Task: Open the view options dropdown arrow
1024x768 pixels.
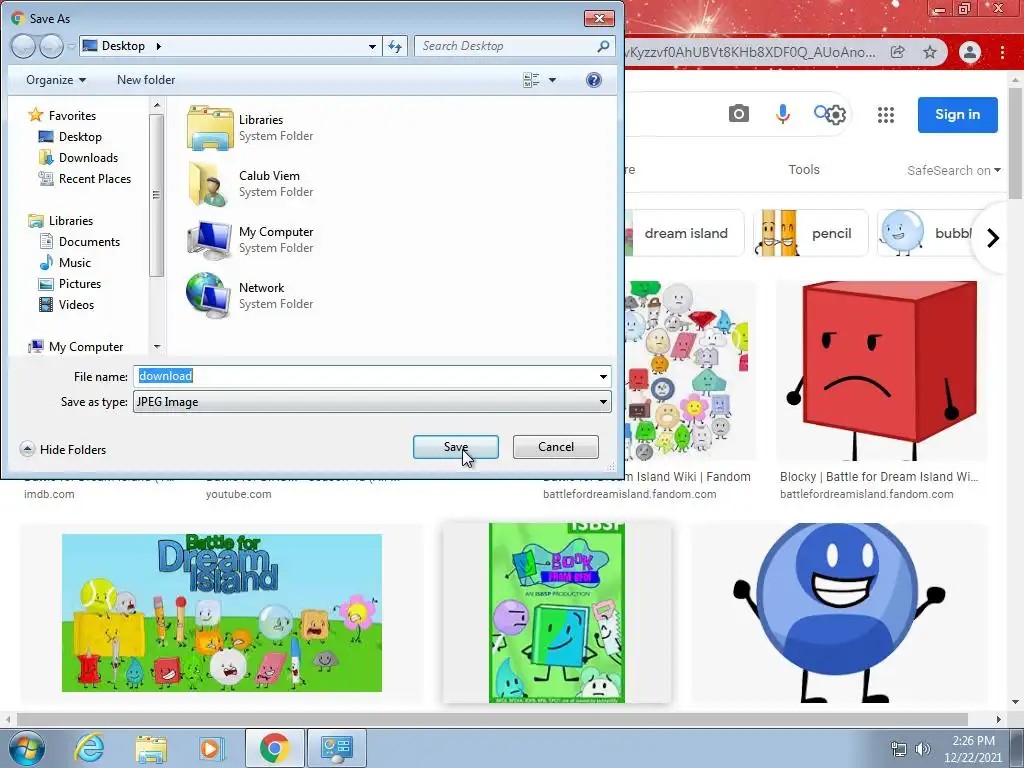Action: pos(552,80)
